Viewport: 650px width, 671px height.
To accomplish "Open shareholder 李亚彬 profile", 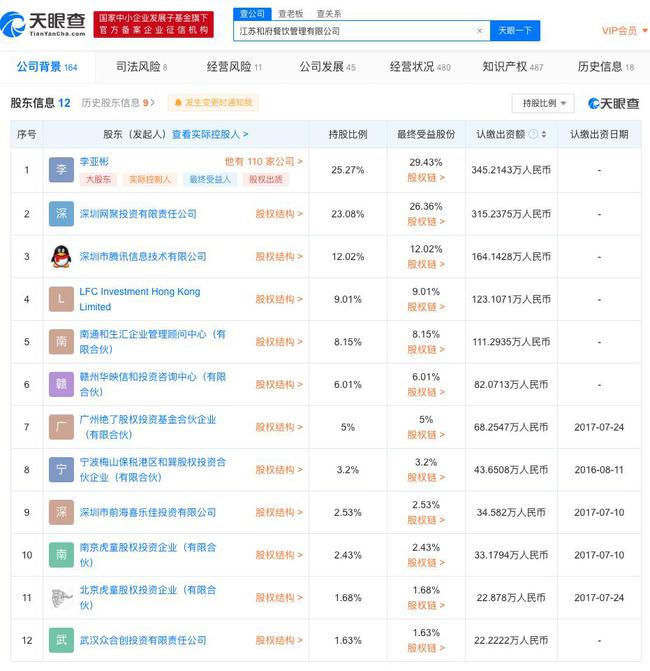I will pos(94,162).
